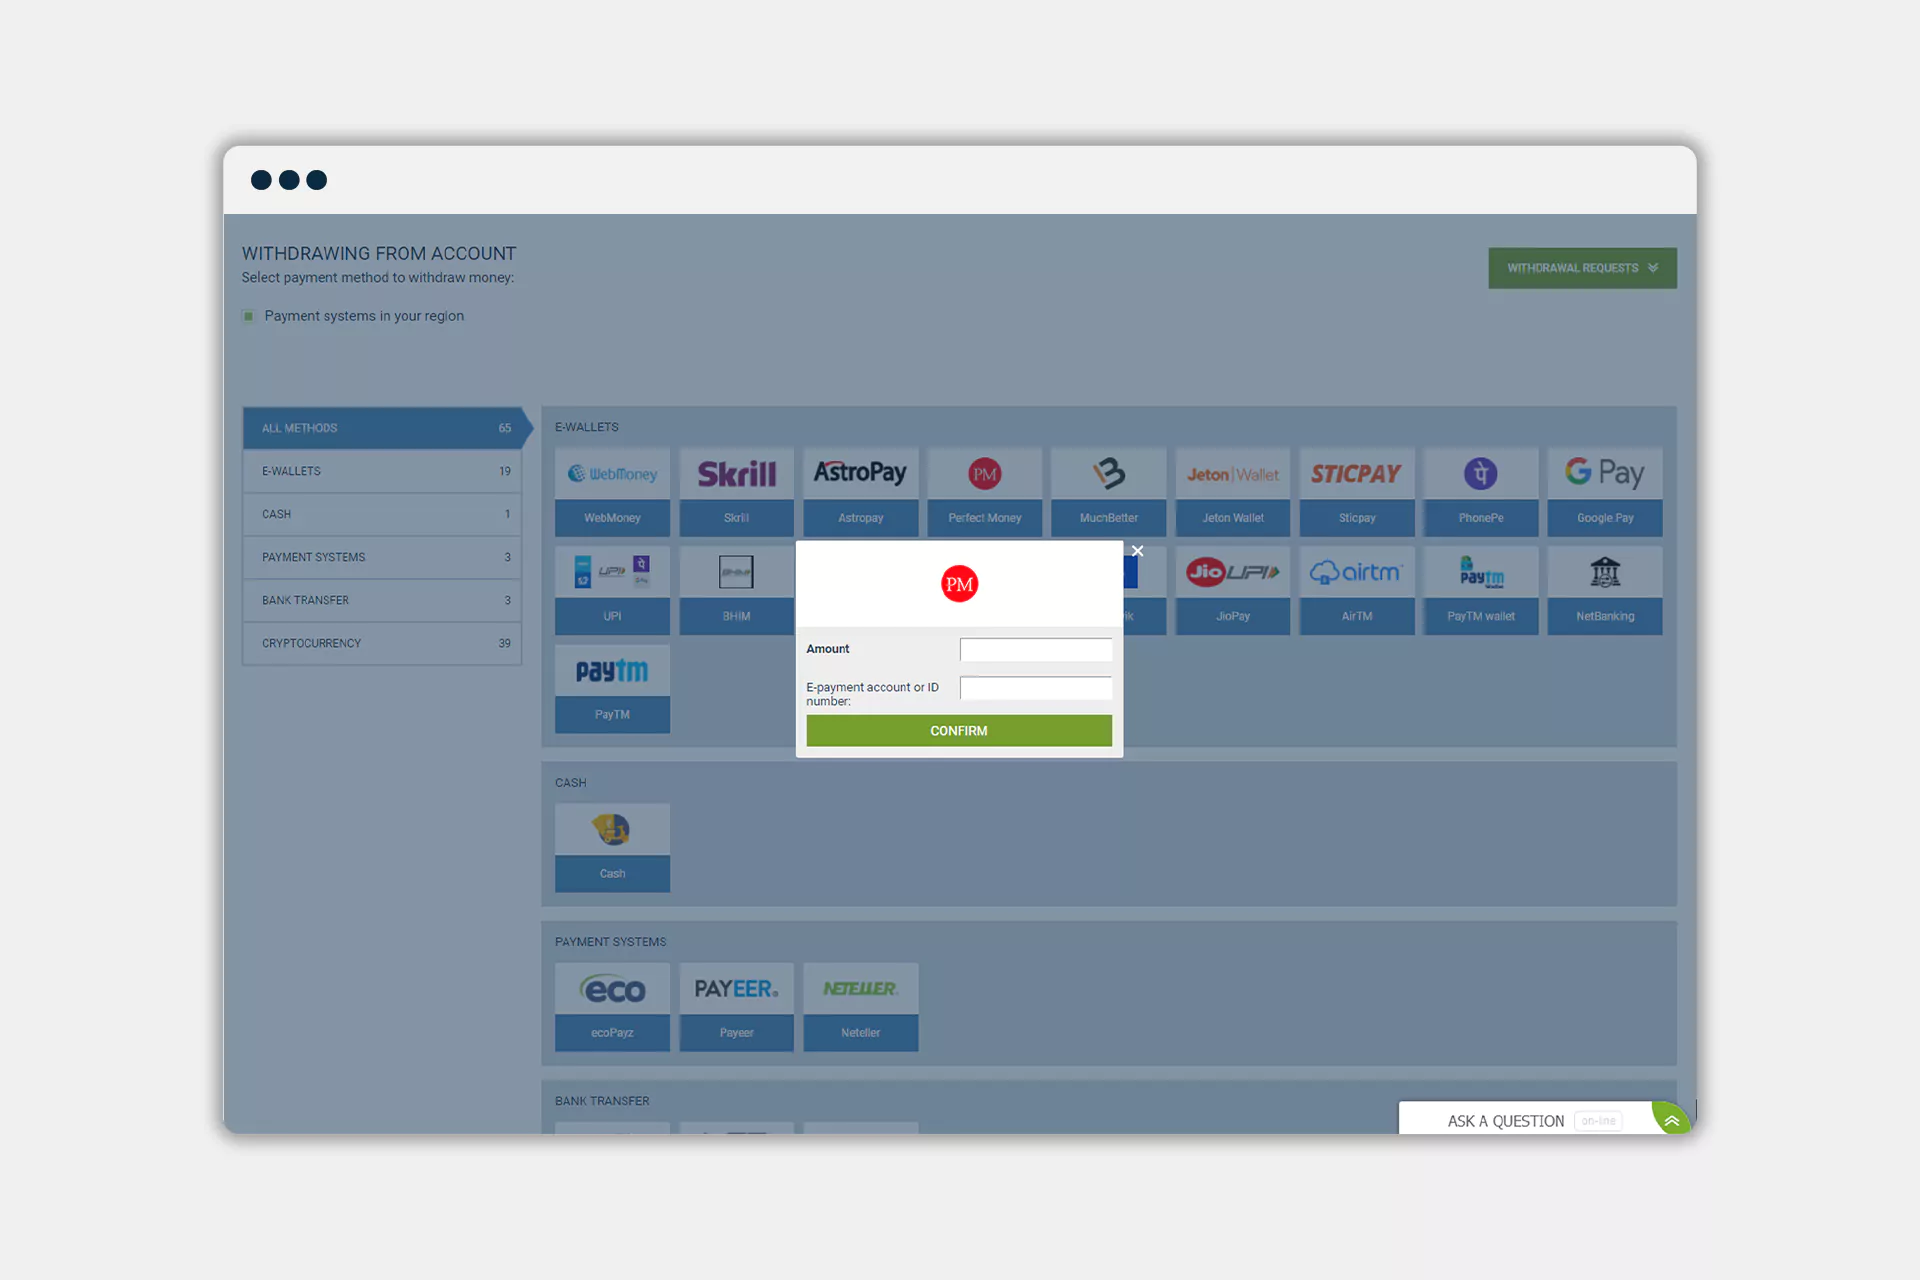
Task: Open the Payment Systems category
Action: pyautogui.click(x=383, y=557)
